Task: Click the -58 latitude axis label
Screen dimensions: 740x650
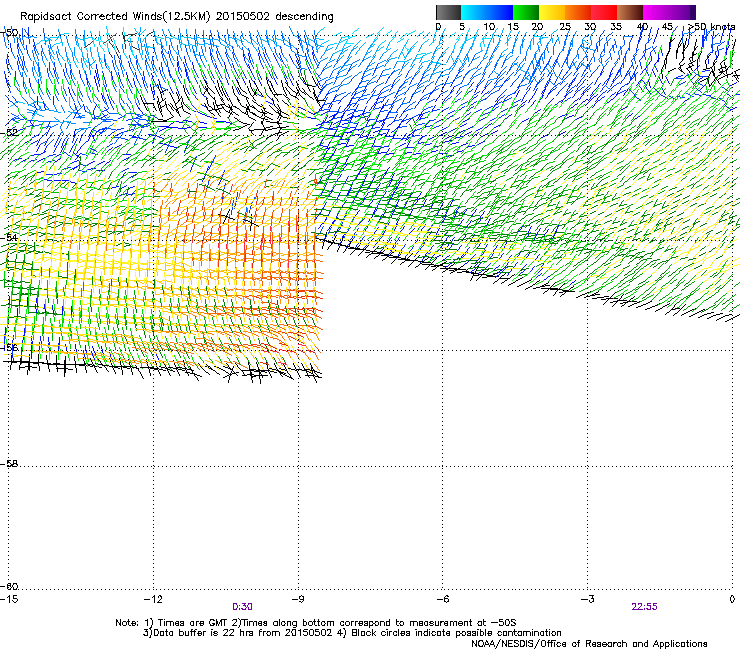Action: pyautogui.click(x=9, y=464)
